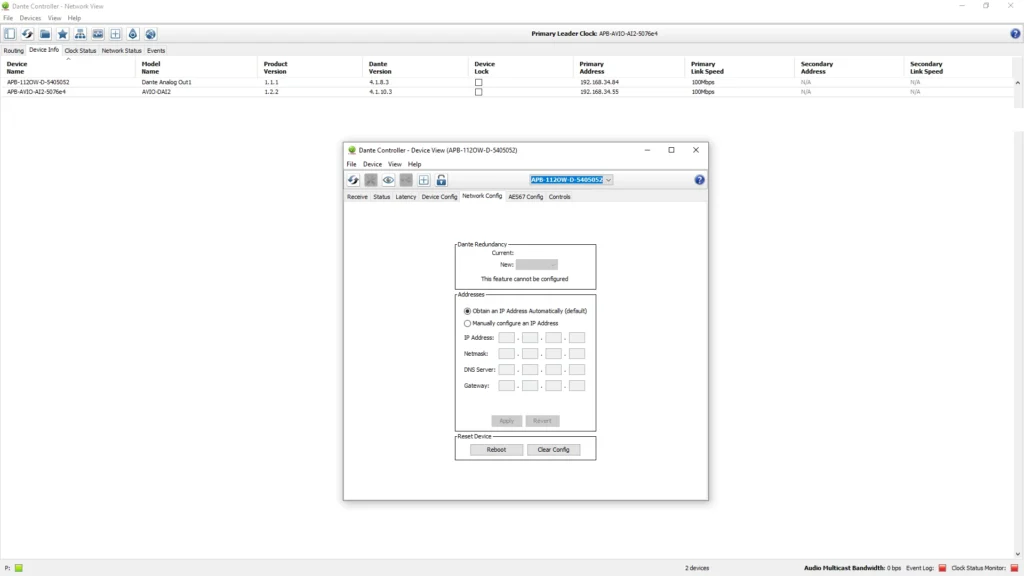Click the refresh icon in Device View toolbar
Screen dimensions: 1024x576
pos(353,180)
